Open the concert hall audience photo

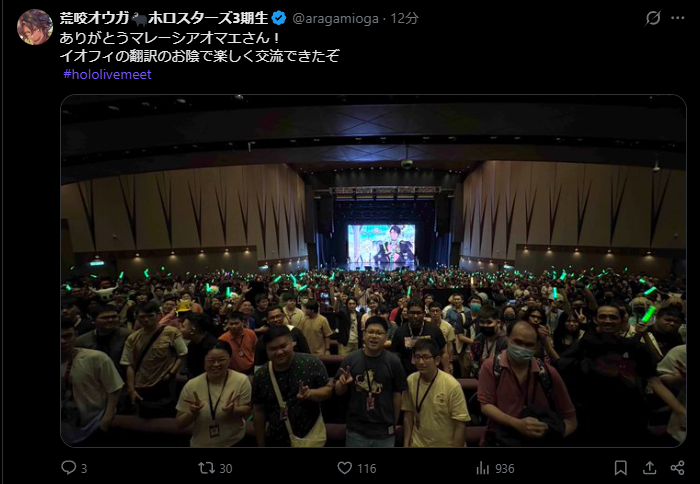click(x=373, y=271)
